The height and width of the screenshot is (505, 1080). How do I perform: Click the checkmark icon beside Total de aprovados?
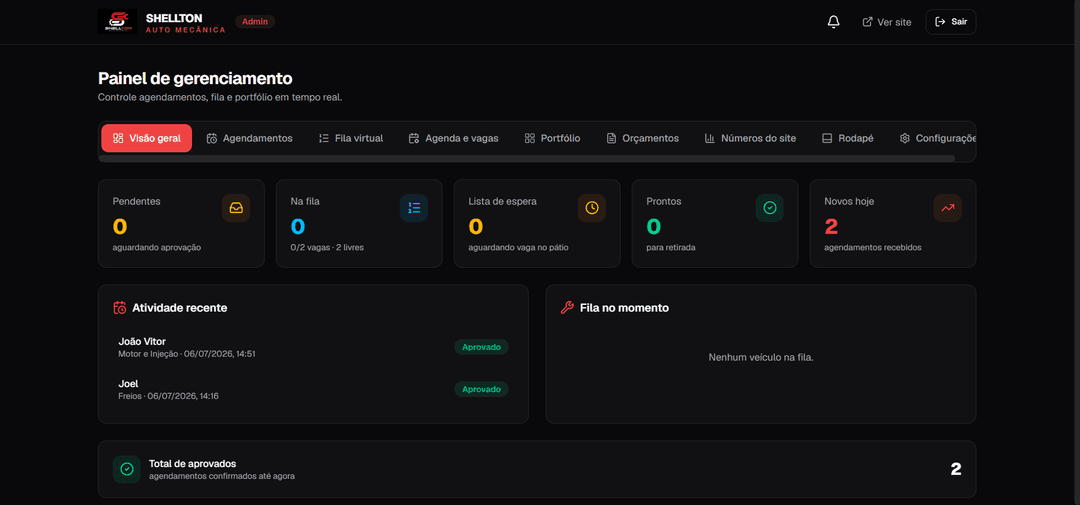click(127, 469)
